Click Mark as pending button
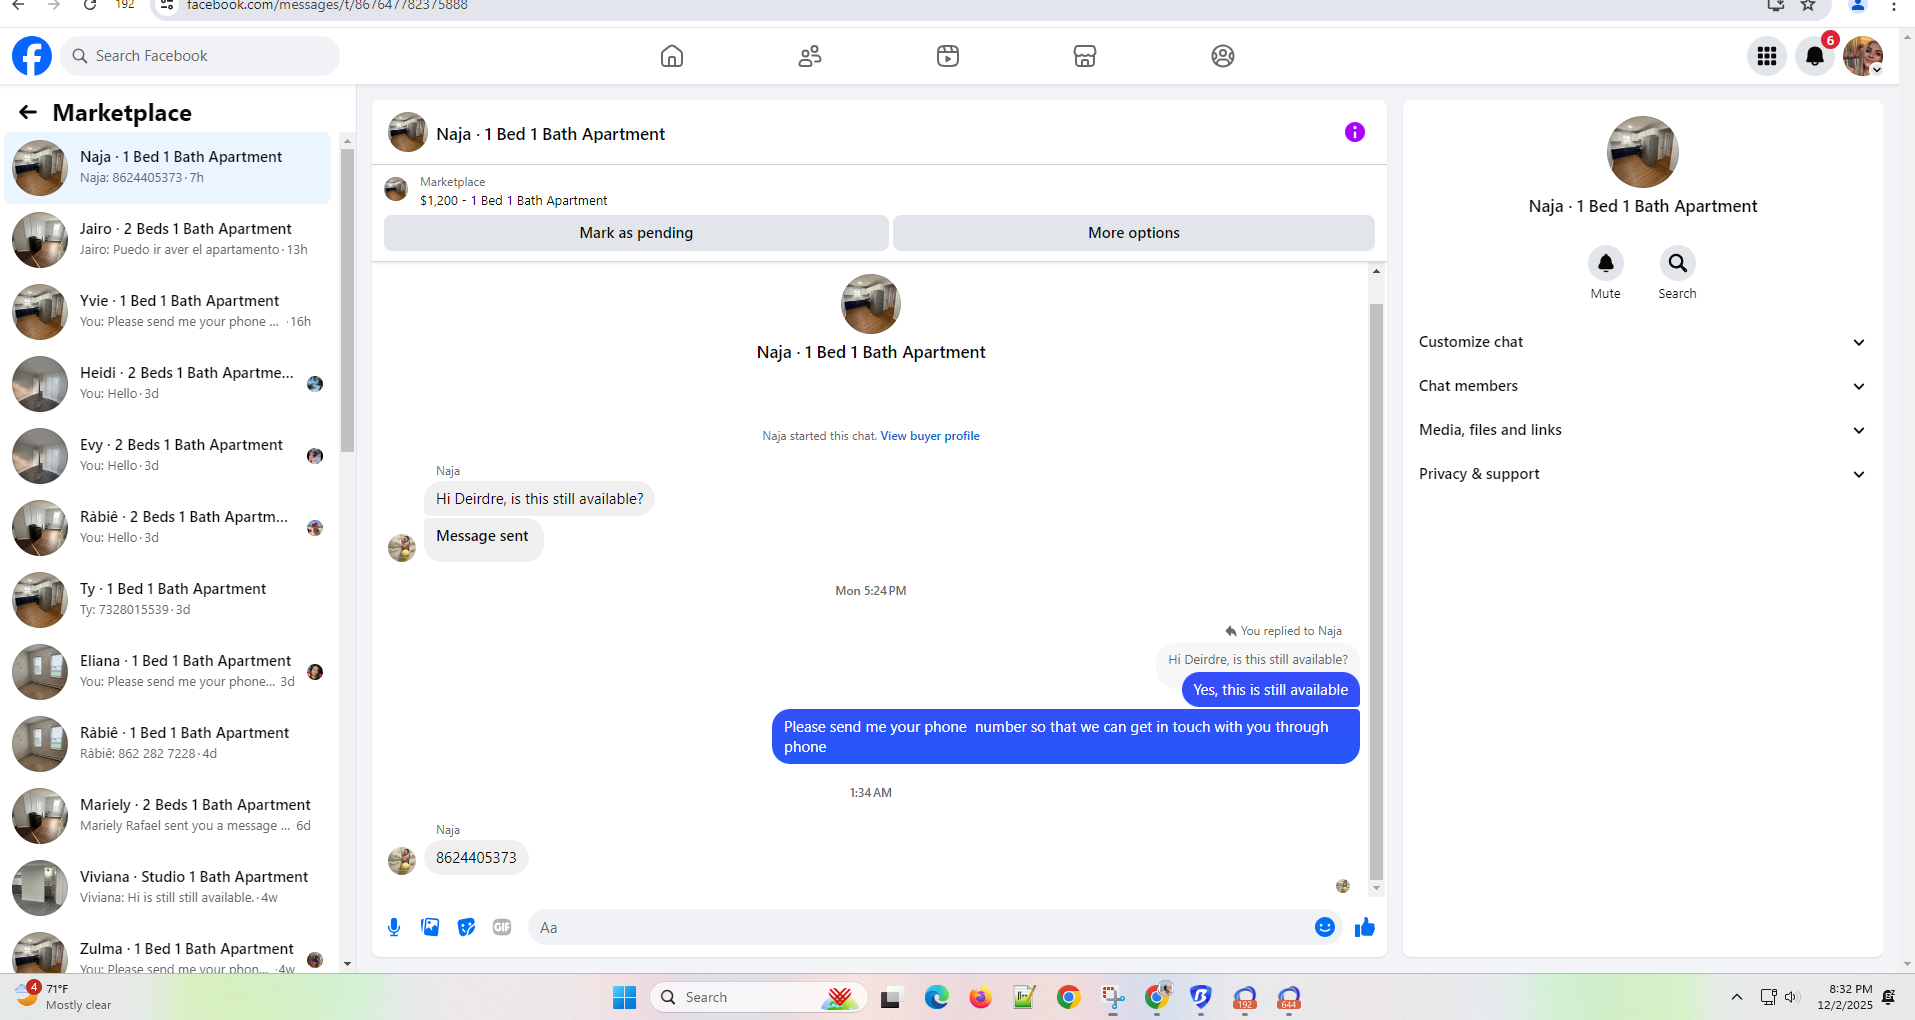 click(636, 233)
